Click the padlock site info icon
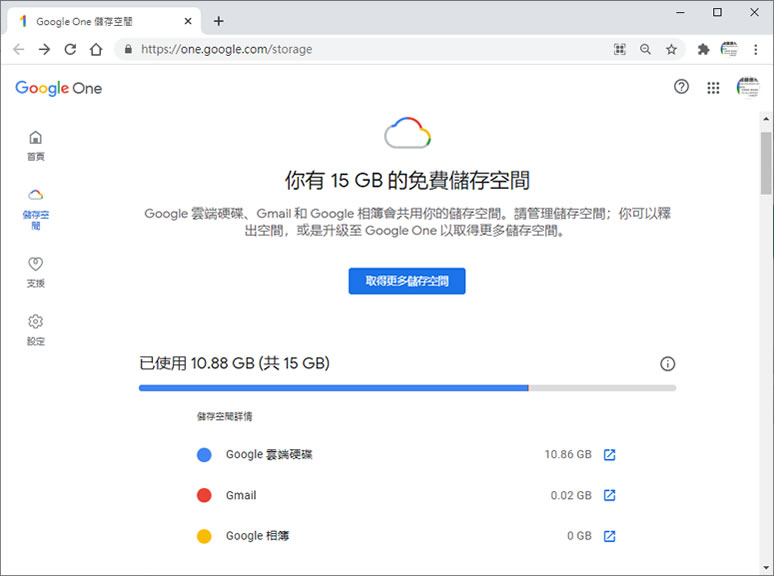 pos(128,49)
